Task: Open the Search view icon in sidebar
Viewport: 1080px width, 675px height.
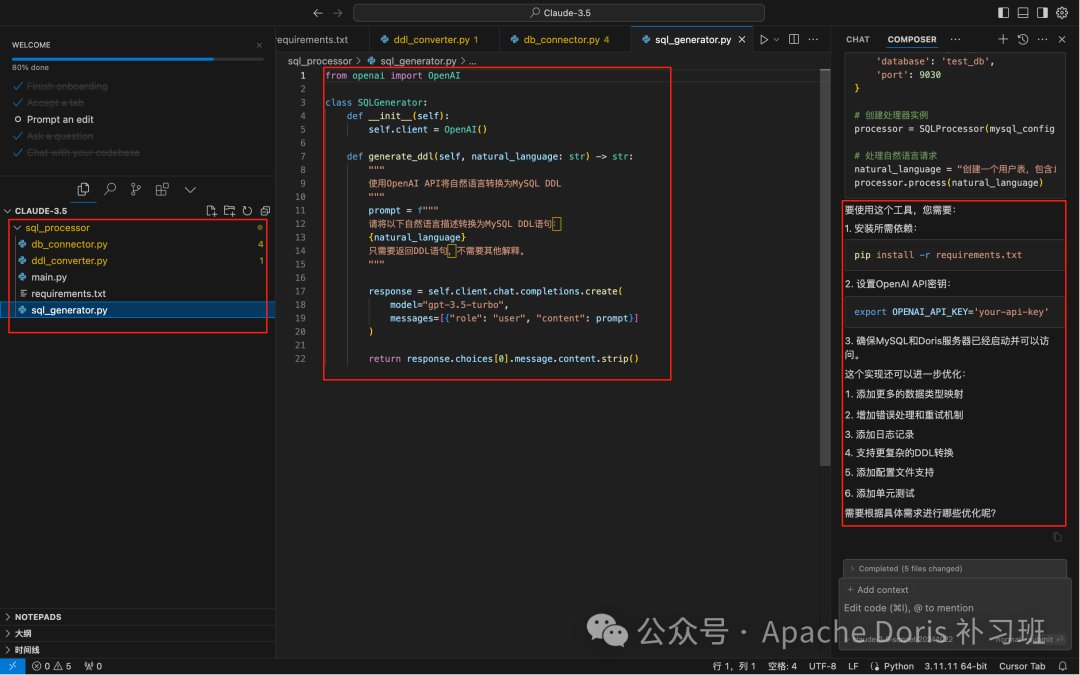Action: 110,189
